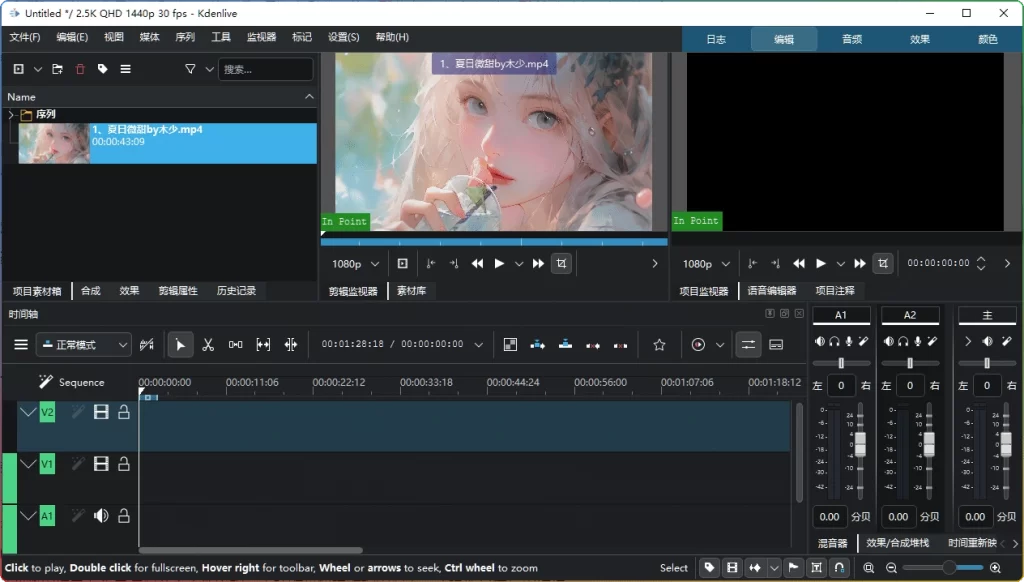
Task: Switch to the 音频 workspace tab
Action: 851,39
